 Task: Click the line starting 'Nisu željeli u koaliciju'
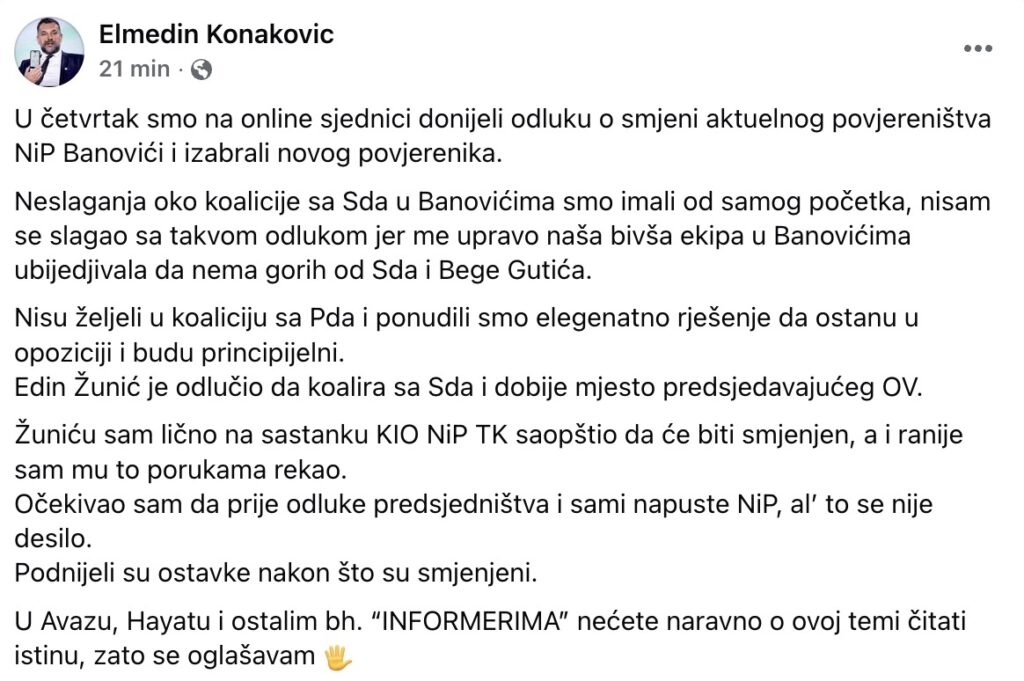pos(466,317)
